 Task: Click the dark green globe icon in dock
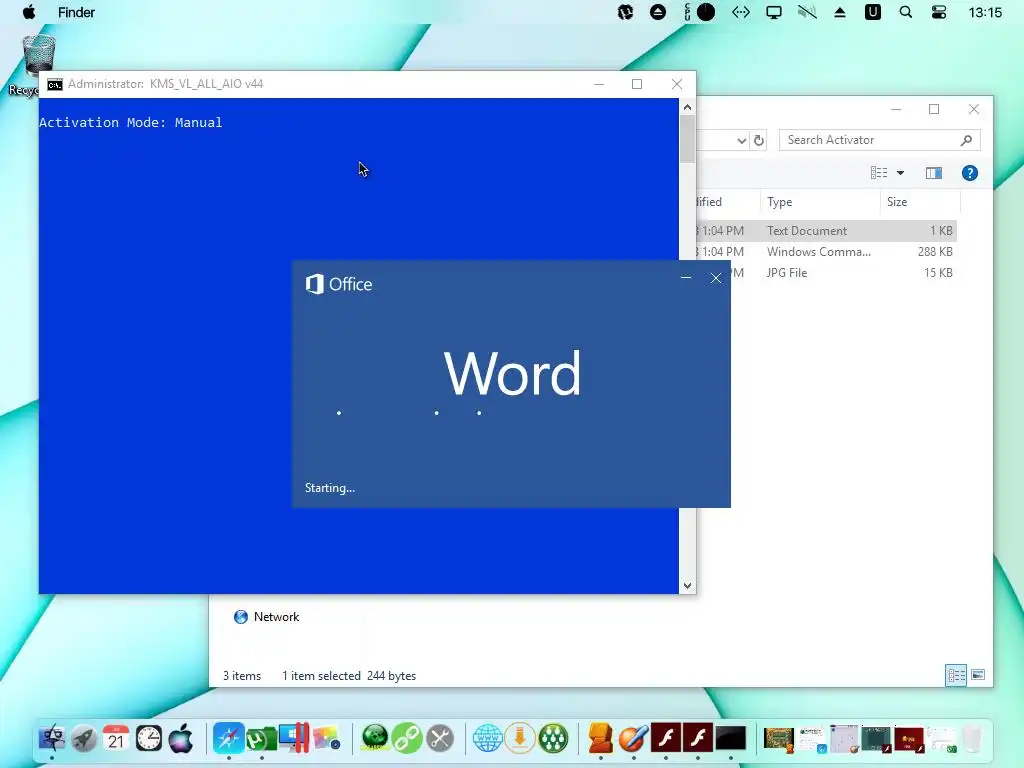(375, 739)
